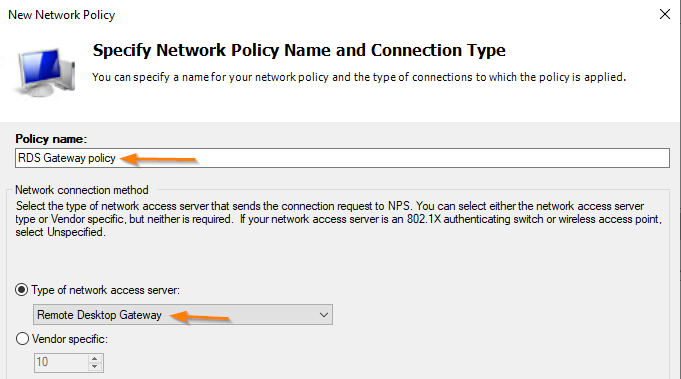Click the New Network Policy title bar text
Screen dimensions: 681x379
coord(62,15)
